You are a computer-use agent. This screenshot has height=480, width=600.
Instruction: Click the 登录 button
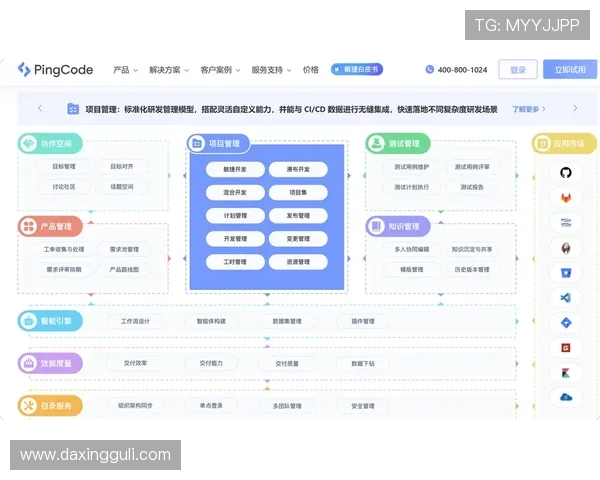[x=518, y=69]
